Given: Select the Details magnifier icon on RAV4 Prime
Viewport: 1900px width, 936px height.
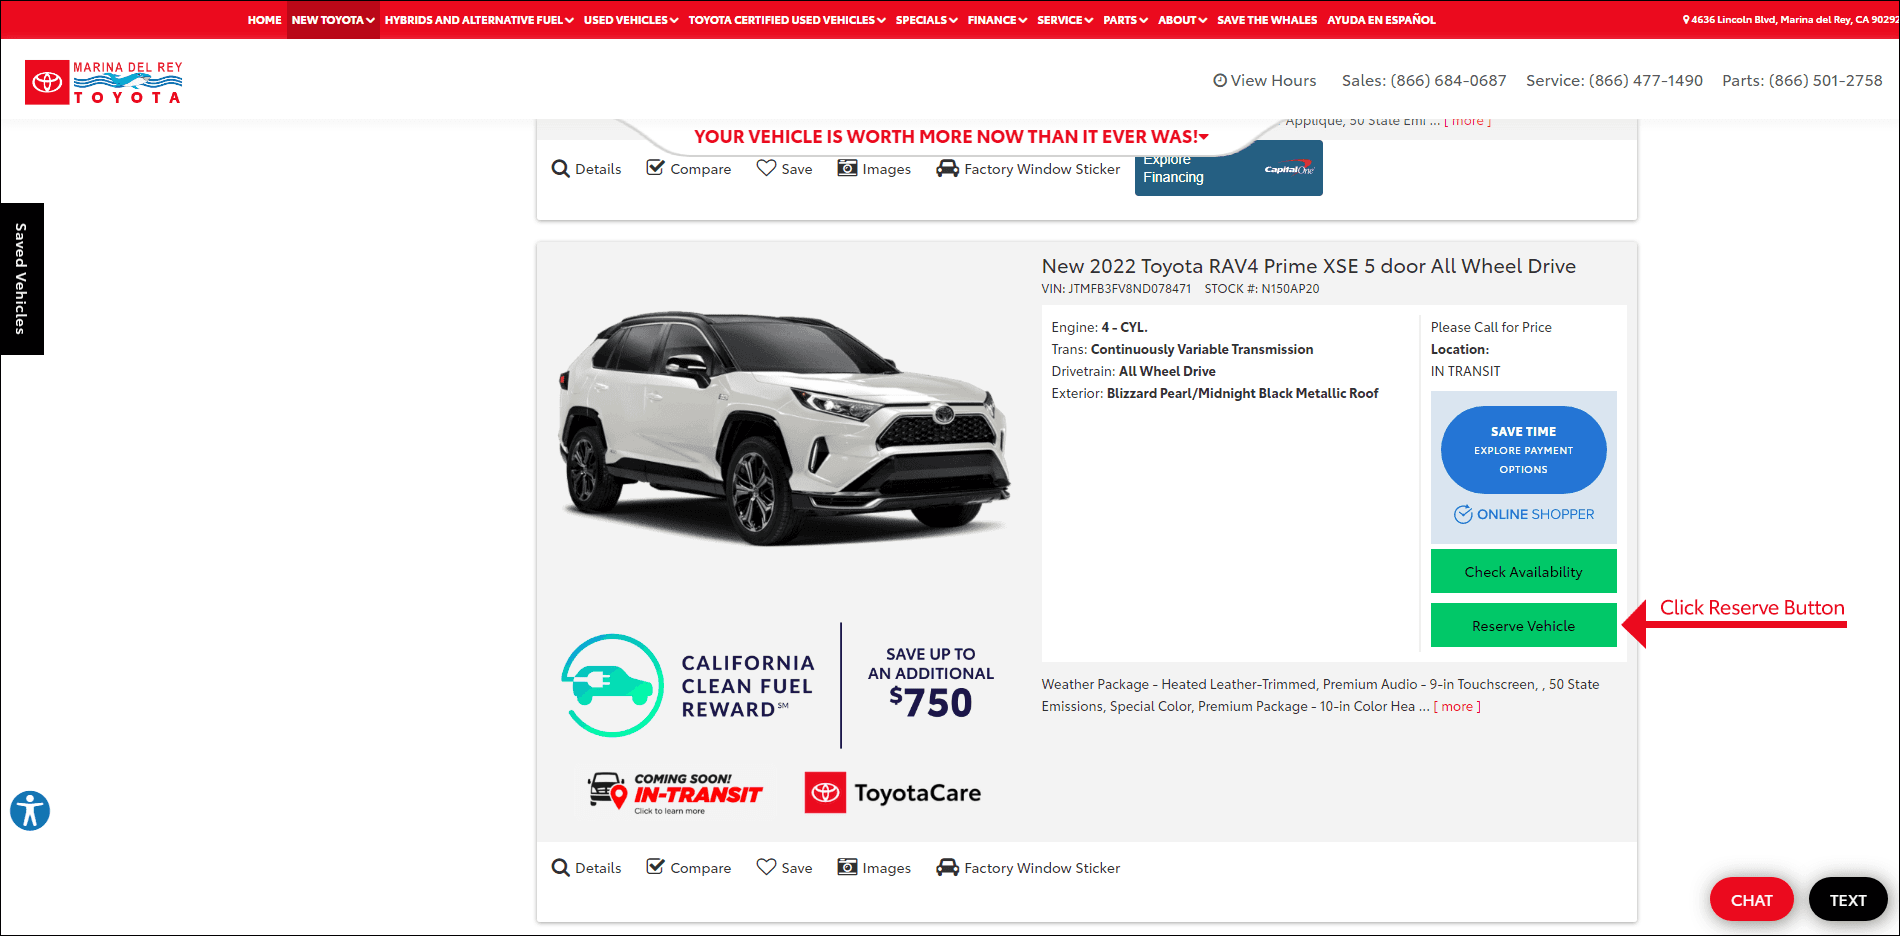Looking at the screenshot, I should (561, 868).
